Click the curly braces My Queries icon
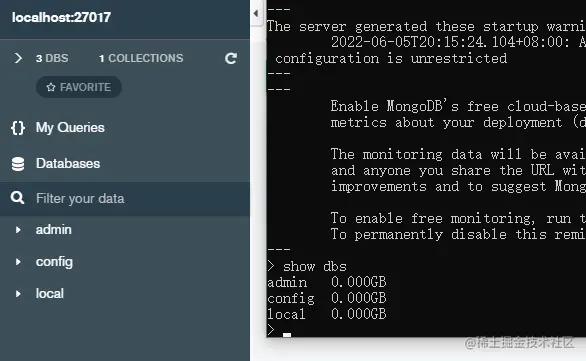 coord(18,128)
